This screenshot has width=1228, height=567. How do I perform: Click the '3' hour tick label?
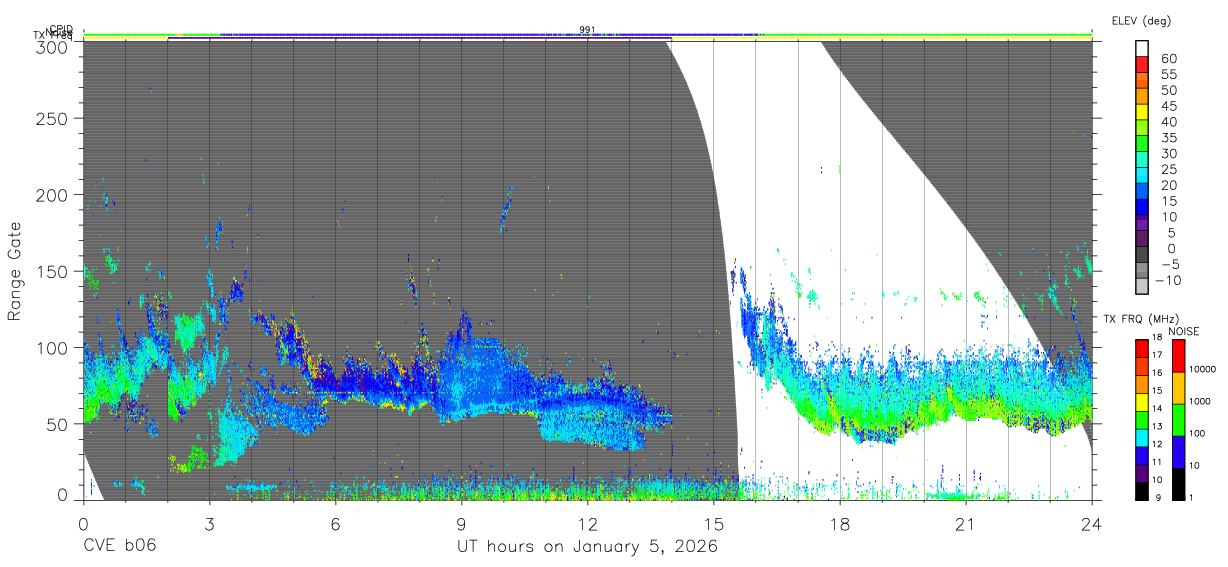point(208,523)
